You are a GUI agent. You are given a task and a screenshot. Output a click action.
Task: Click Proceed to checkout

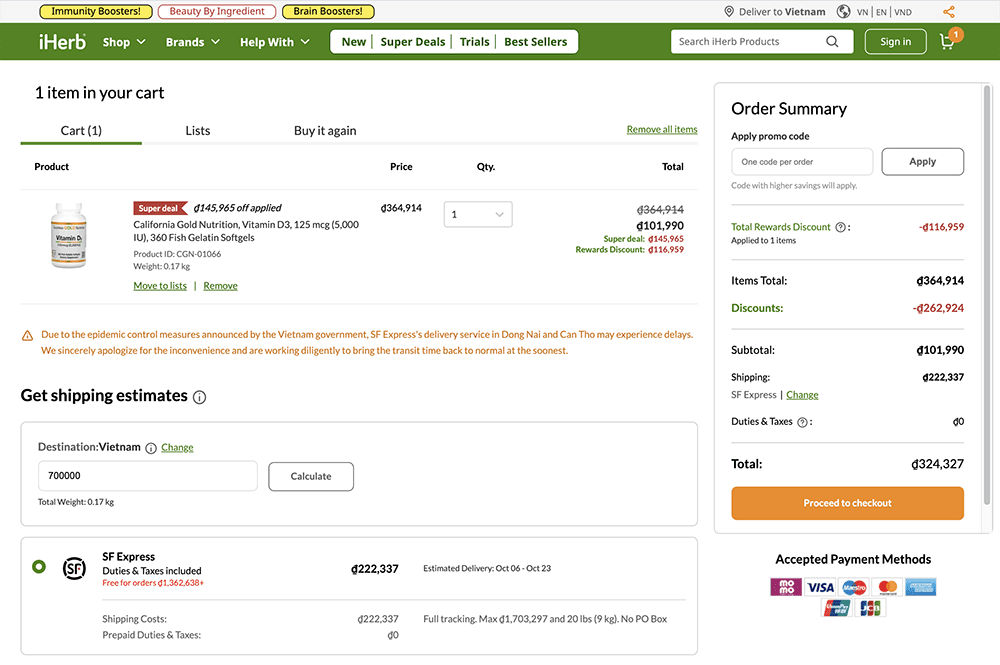[847, 505]
